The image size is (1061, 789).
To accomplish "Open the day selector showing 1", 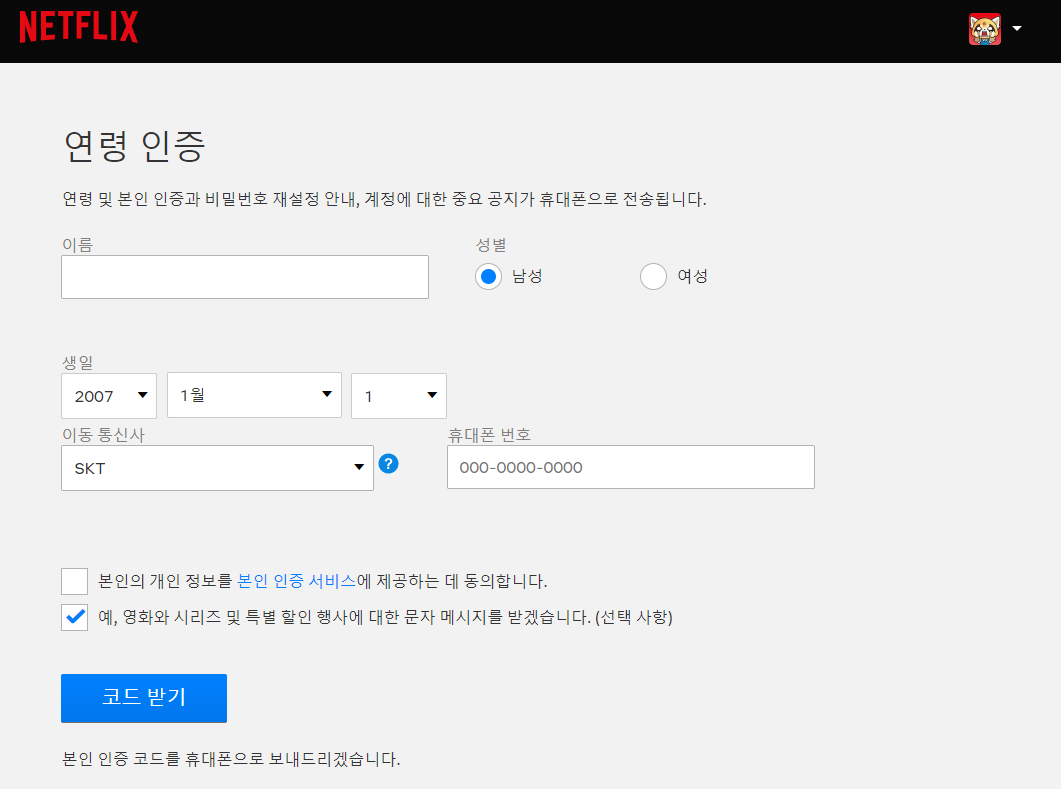I will [398, 395].
